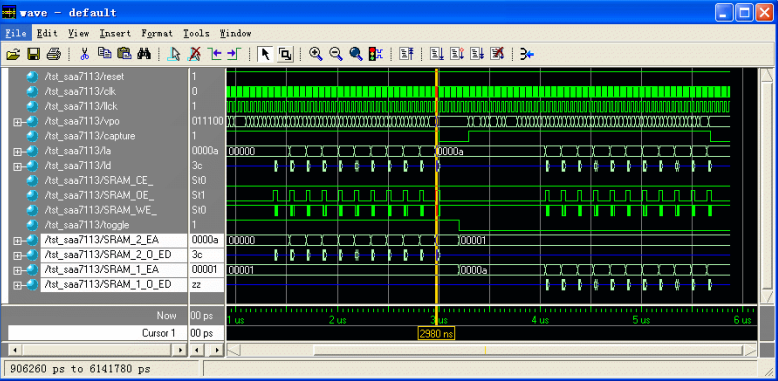Open the Tools menu

(196, 33)
